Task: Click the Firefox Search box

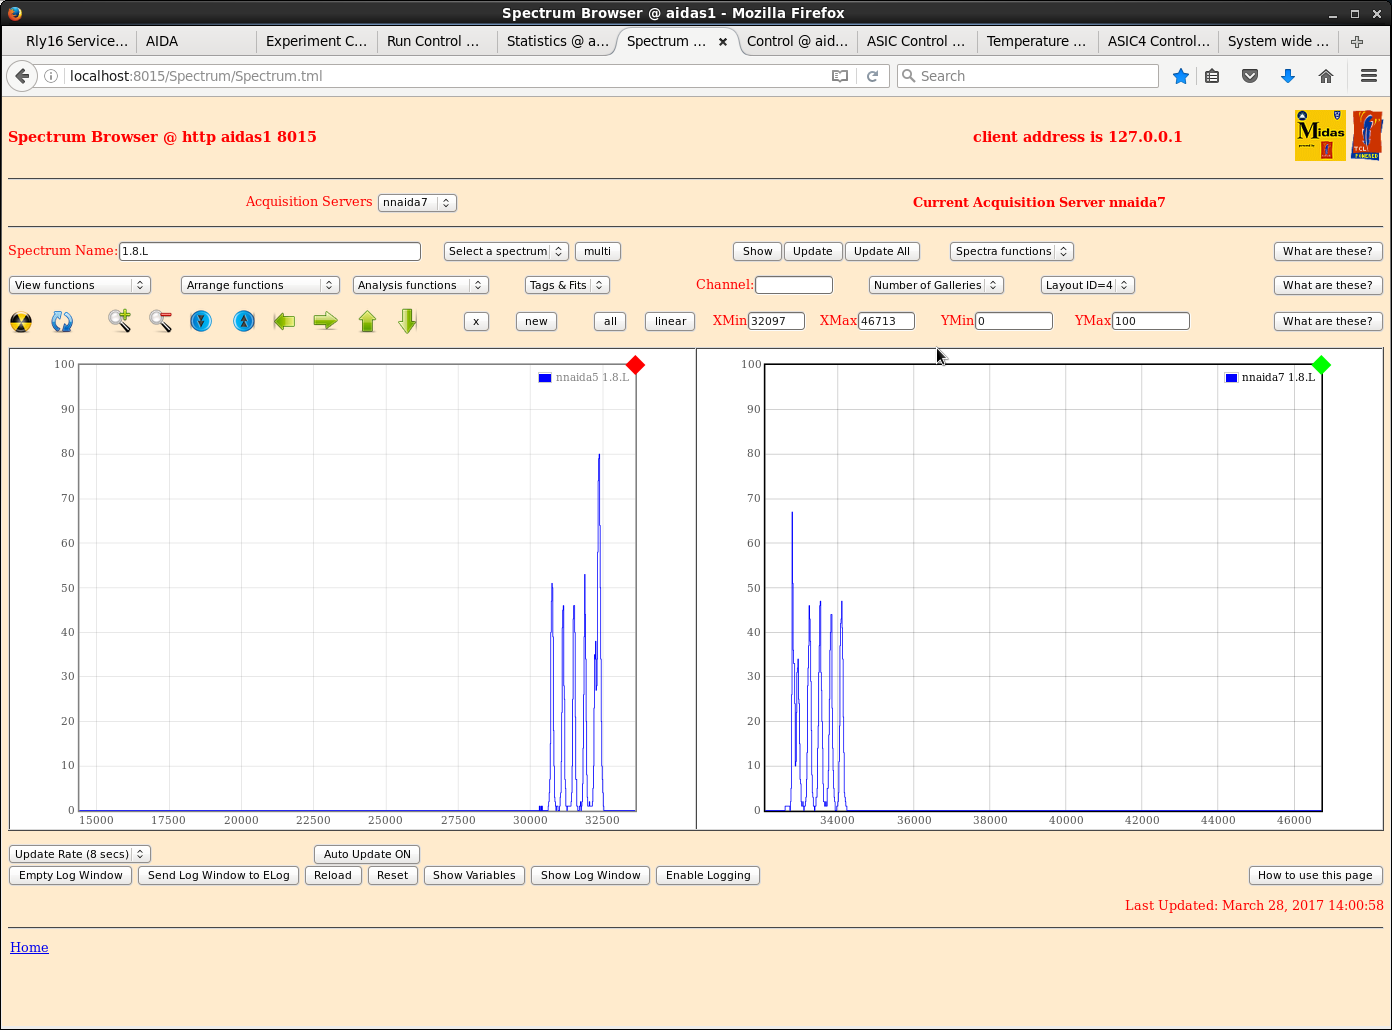Action: tap(1028, 76)
